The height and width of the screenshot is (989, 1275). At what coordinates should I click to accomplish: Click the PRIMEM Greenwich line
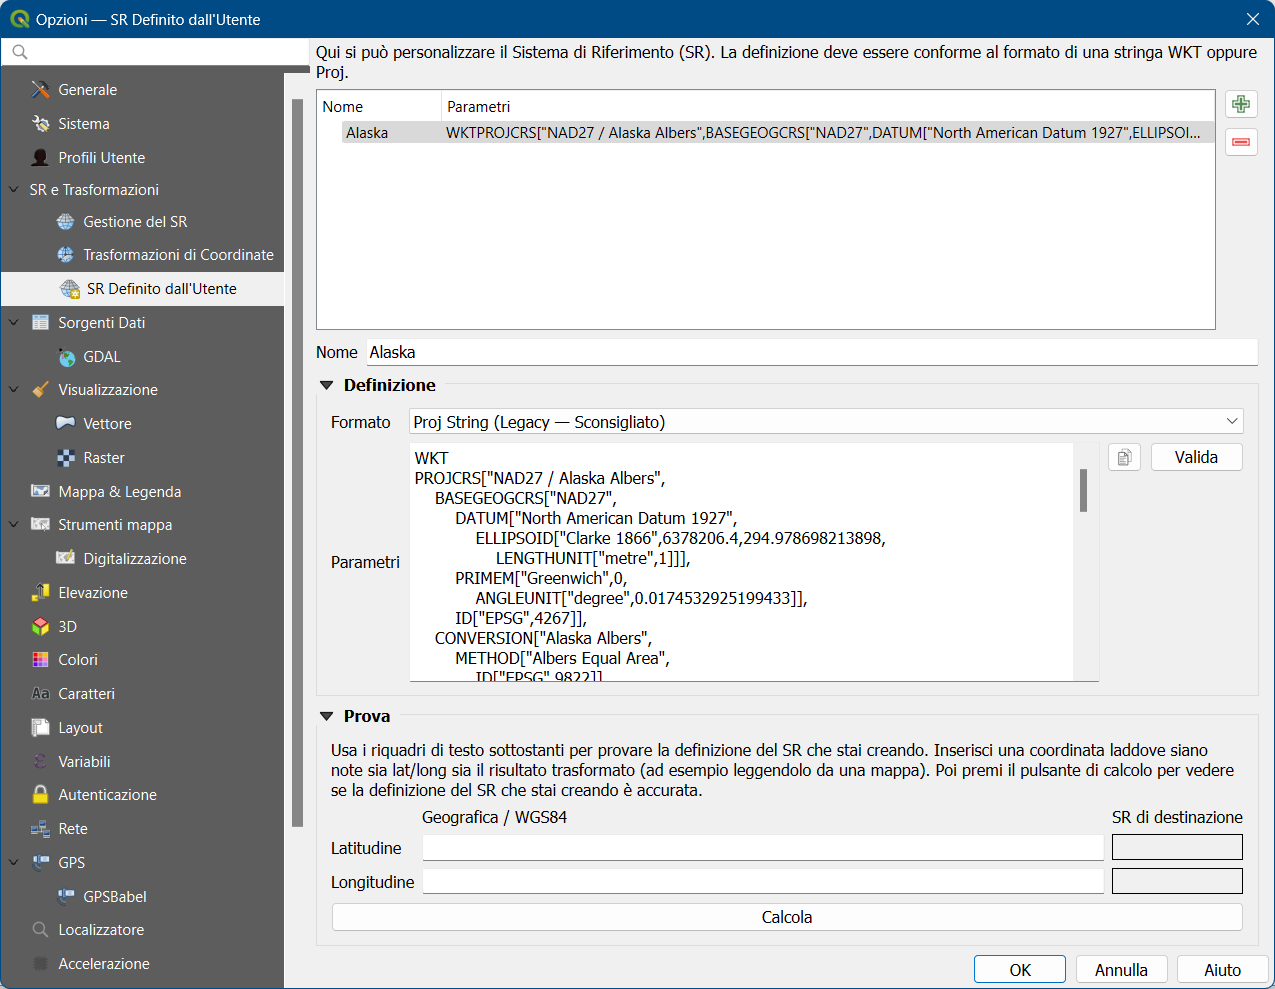pyautogui.click(x=541, y=578)
